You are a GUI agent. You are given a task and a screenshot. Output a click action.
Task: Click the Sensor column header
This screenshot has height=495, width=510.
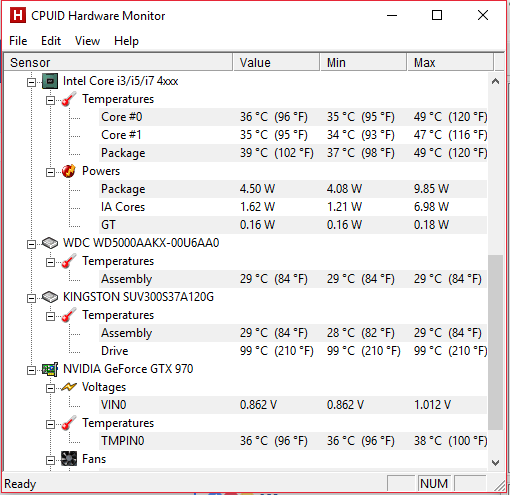(x=118, y=62)
